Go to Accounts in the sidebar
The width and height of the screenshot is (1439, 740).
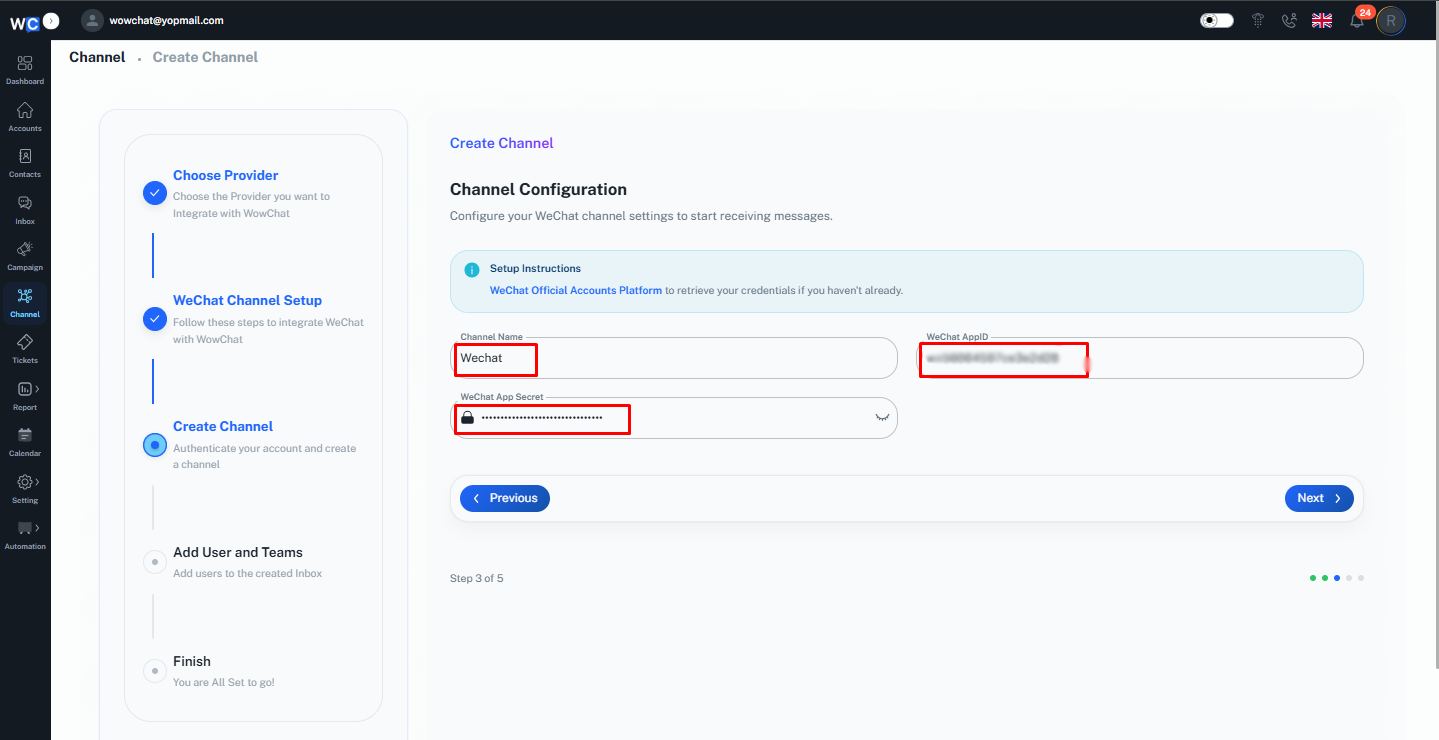[25, 110]
